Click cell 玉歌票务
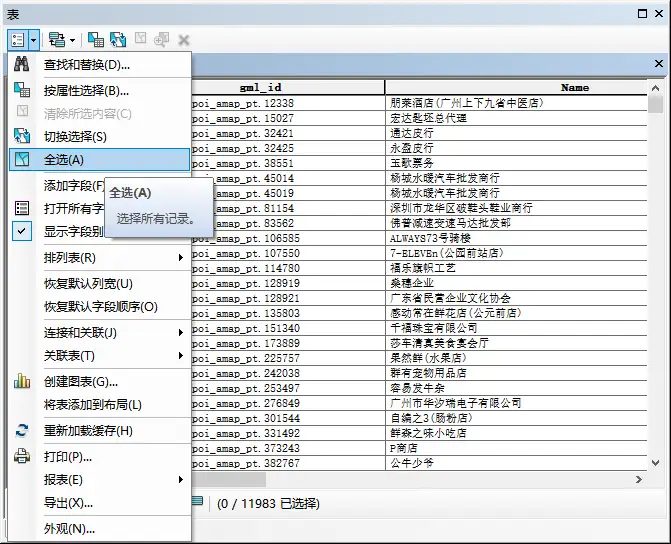 516,163
